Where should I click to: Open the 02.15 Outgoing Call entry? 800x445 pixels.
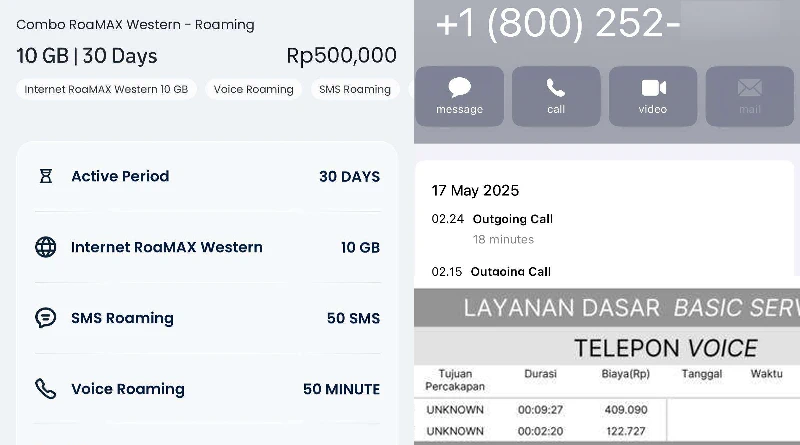click(491, 271)
